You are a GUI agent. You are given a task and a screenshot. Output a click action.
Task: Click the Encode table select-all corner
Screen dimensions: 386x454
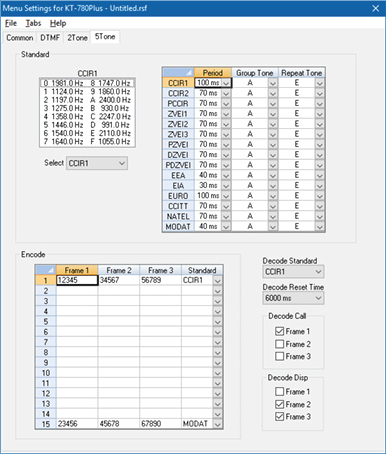[x=46, y=270]
